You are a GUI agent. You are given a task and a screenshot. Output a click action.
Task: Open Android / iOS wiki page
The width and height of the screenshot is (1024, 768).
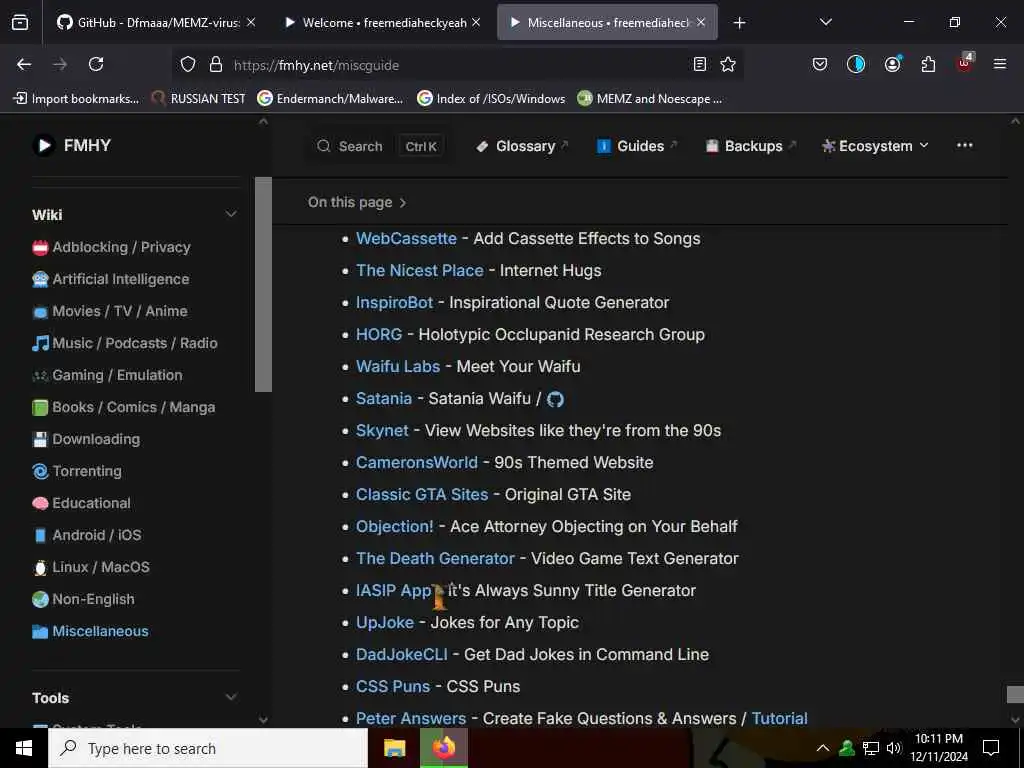(x=87, y=535)
